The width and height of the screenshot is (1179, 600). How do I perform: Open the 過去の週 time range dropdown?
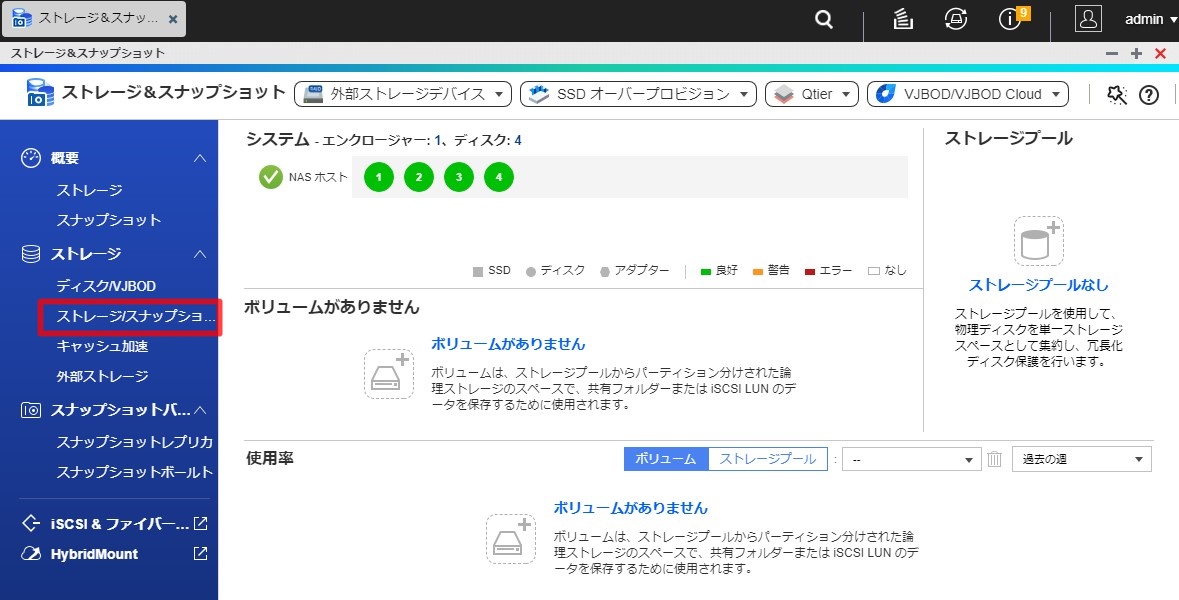click(x=1082, y=459)
